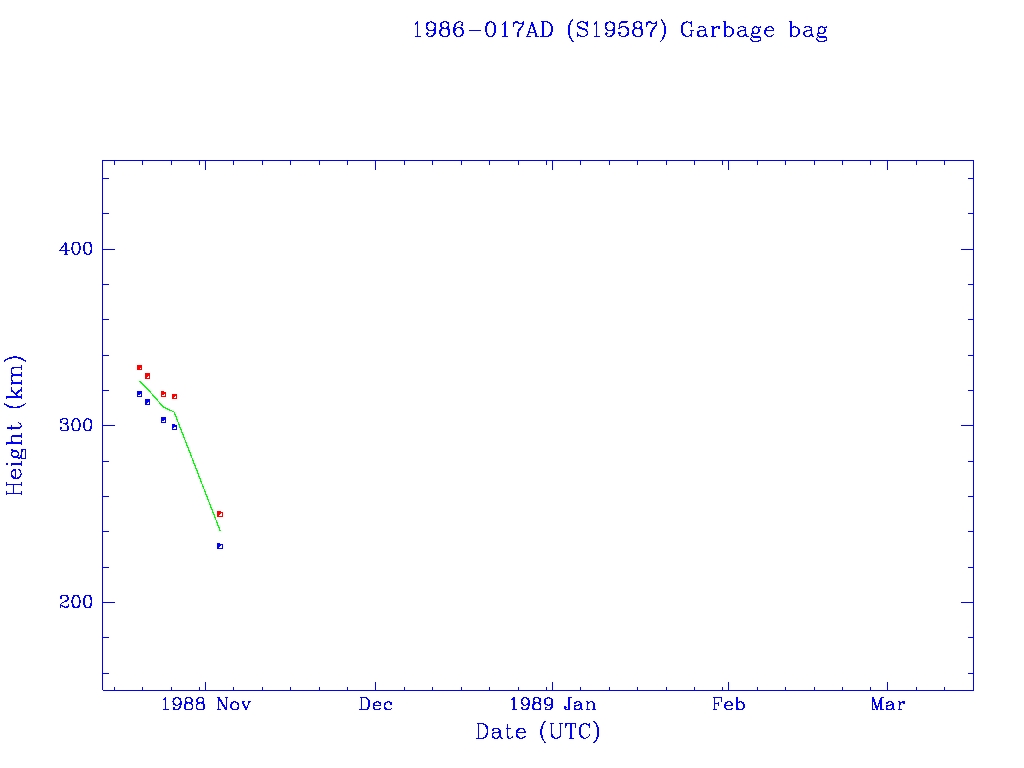Image resolution: width=1024 pixels, height=768 pixels.
Task: Select the highest red data point
Action: click(139, 368)
